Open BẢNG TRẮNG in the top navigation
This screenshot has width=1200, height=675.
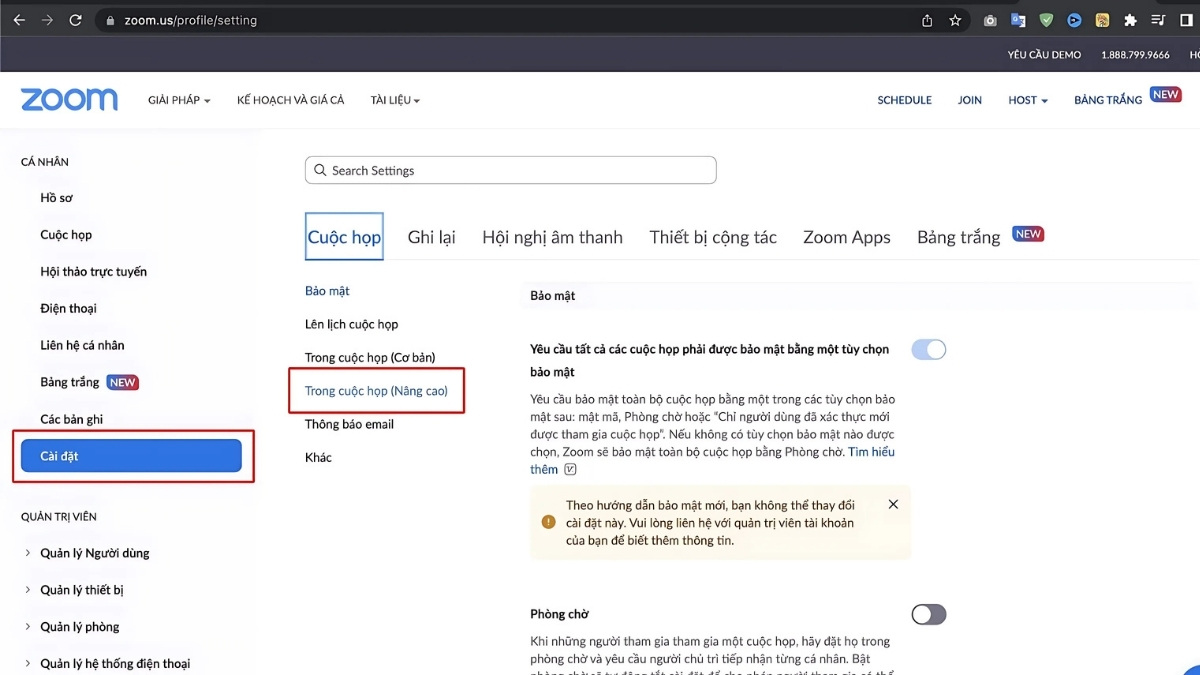(1108, 100)
